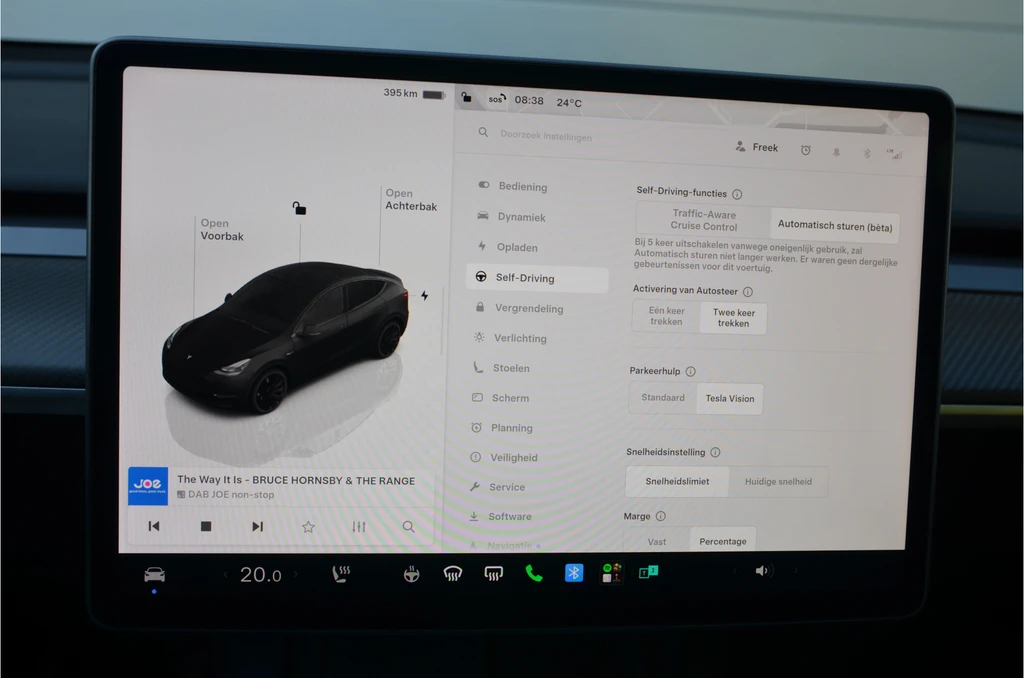This screenshot has height=678, width=1024.
Task: Open the Freek driver profile menu
Action: click(x=757, y=147)
